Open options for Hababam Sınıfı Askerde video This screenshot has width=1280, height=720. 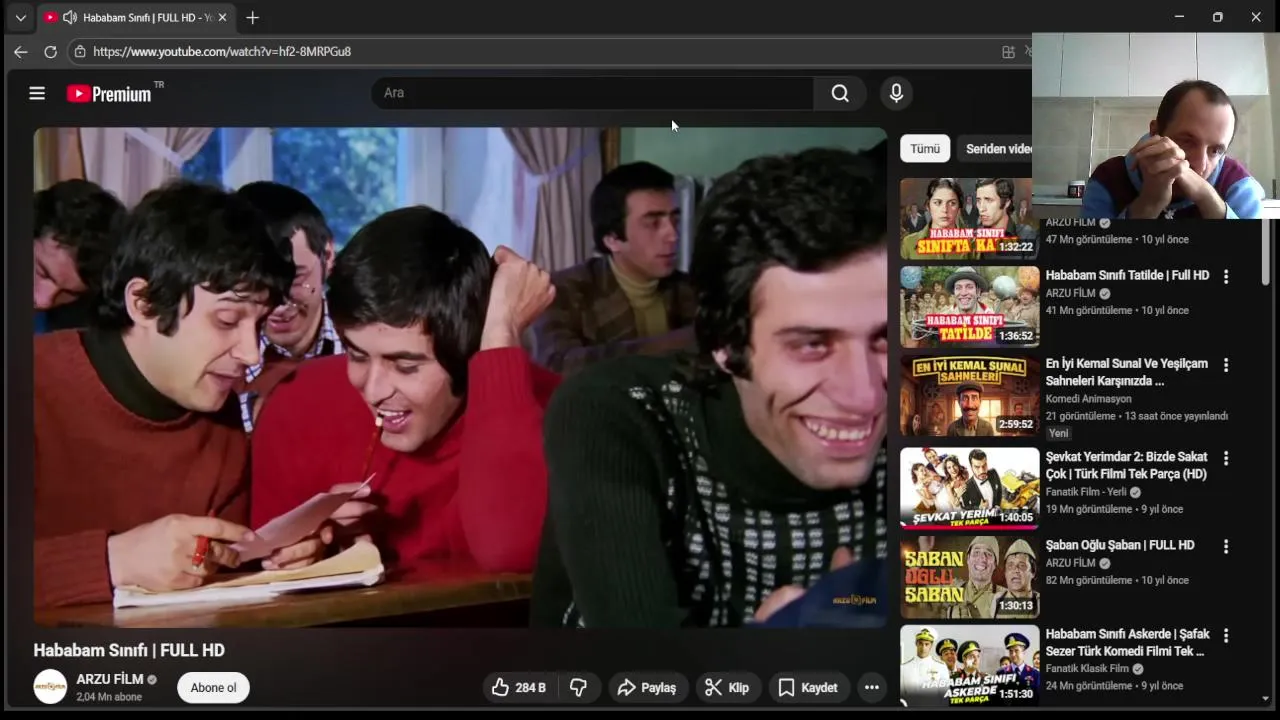[1225, 635]
